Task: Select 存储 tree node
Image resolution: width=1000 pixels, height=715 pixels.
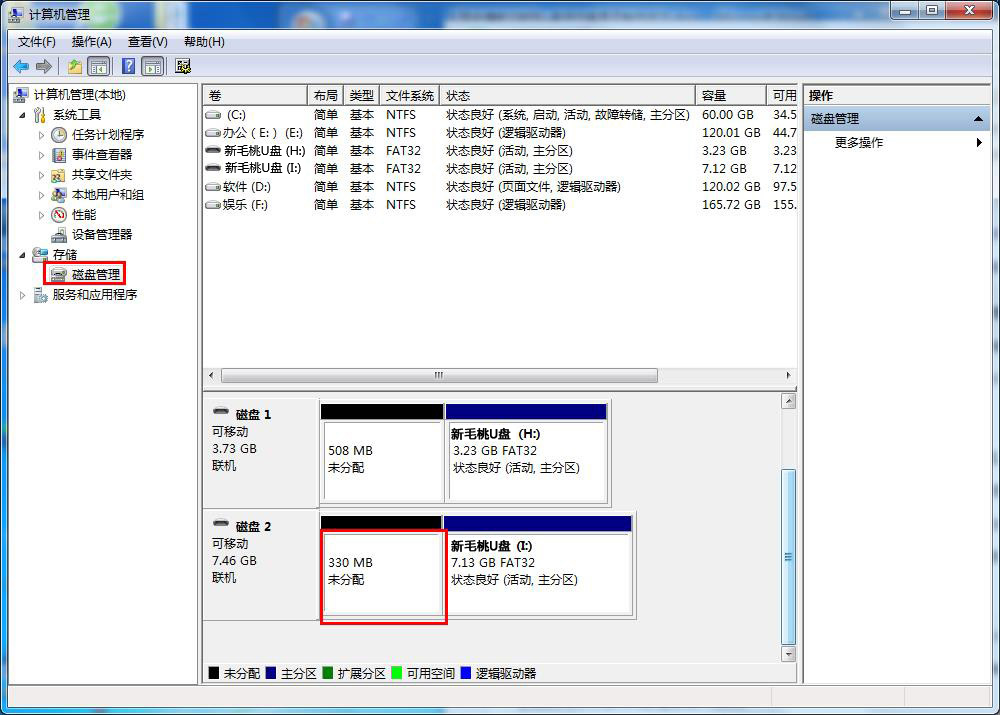Action: click(64, 254)
